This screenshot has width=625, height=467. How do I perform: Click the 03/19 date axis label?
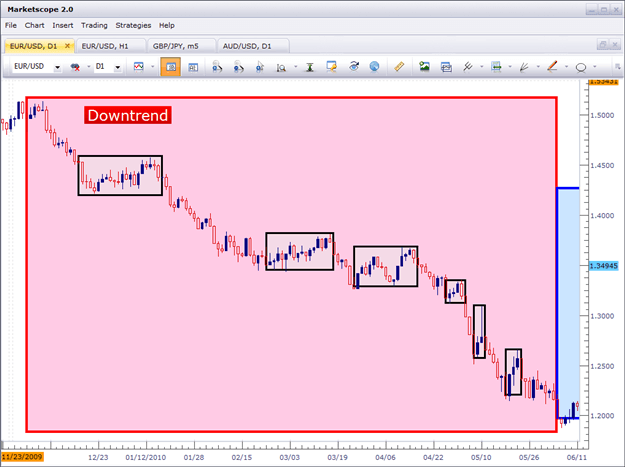337,457
